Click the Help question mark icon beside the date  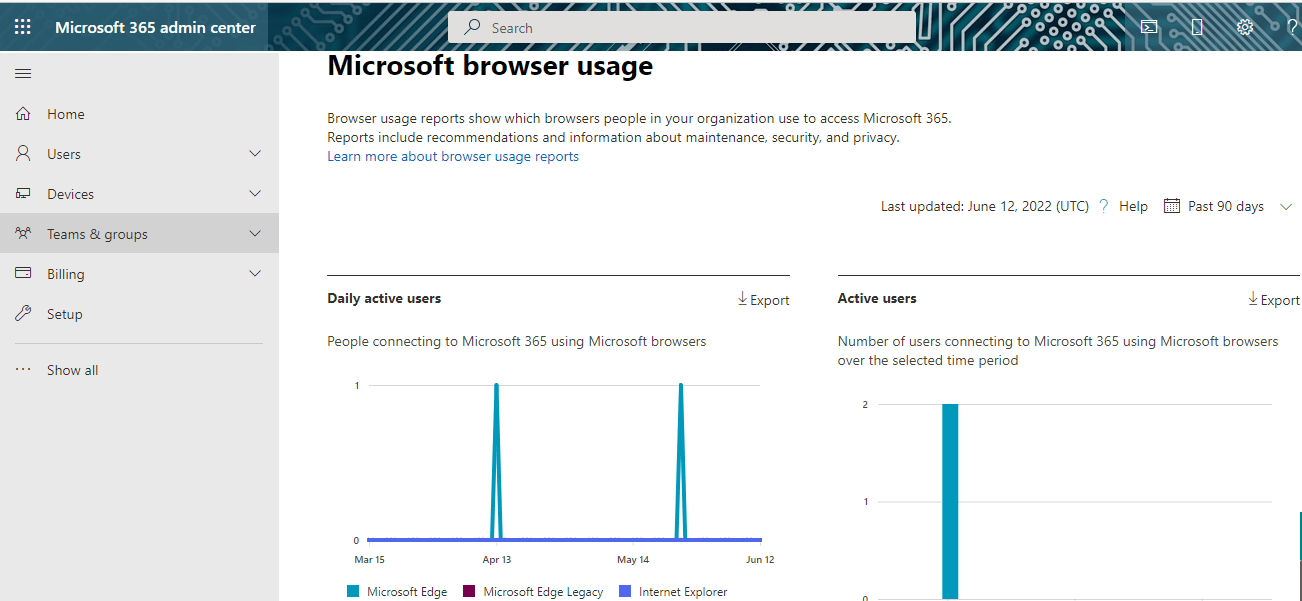1104,206
